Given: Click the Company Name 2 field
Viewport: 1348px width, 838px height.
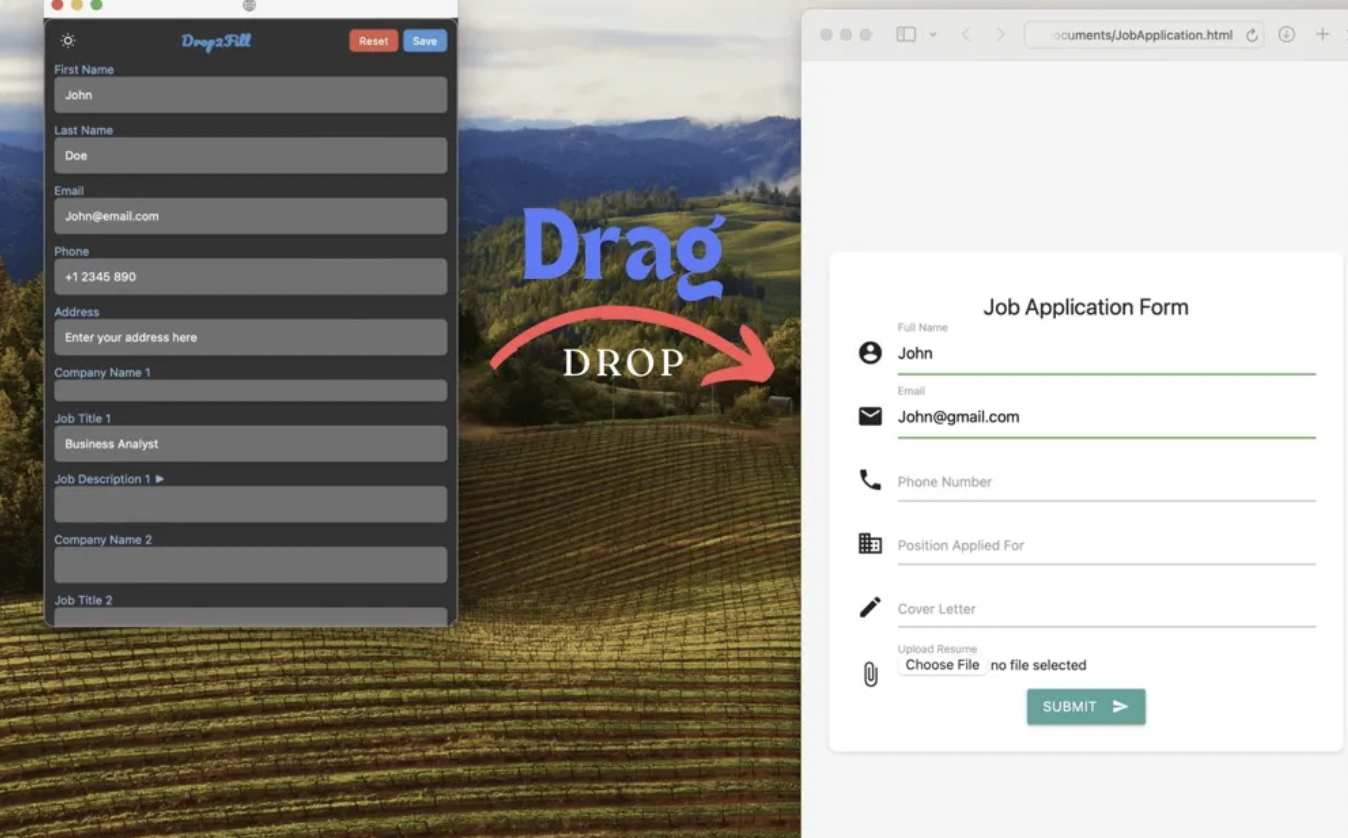Looking at the screenshot, I should point(250,565).
